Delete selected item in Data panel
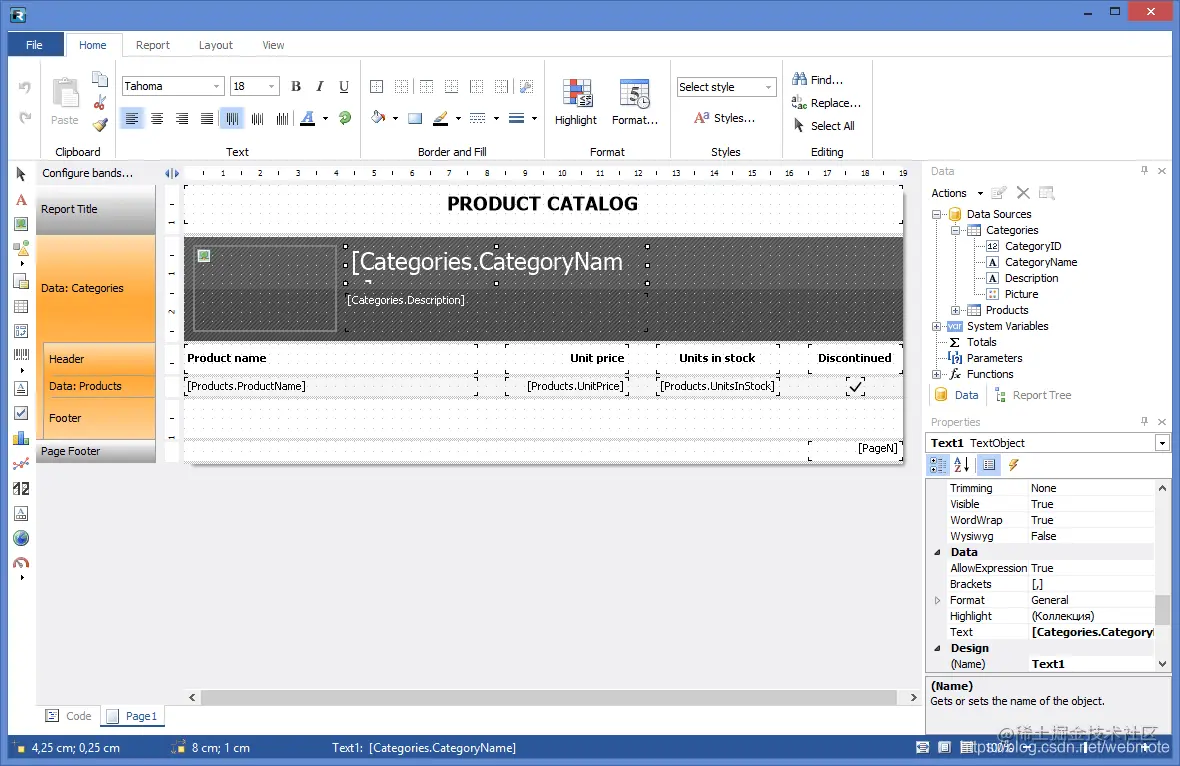 tap(1023, 193)
